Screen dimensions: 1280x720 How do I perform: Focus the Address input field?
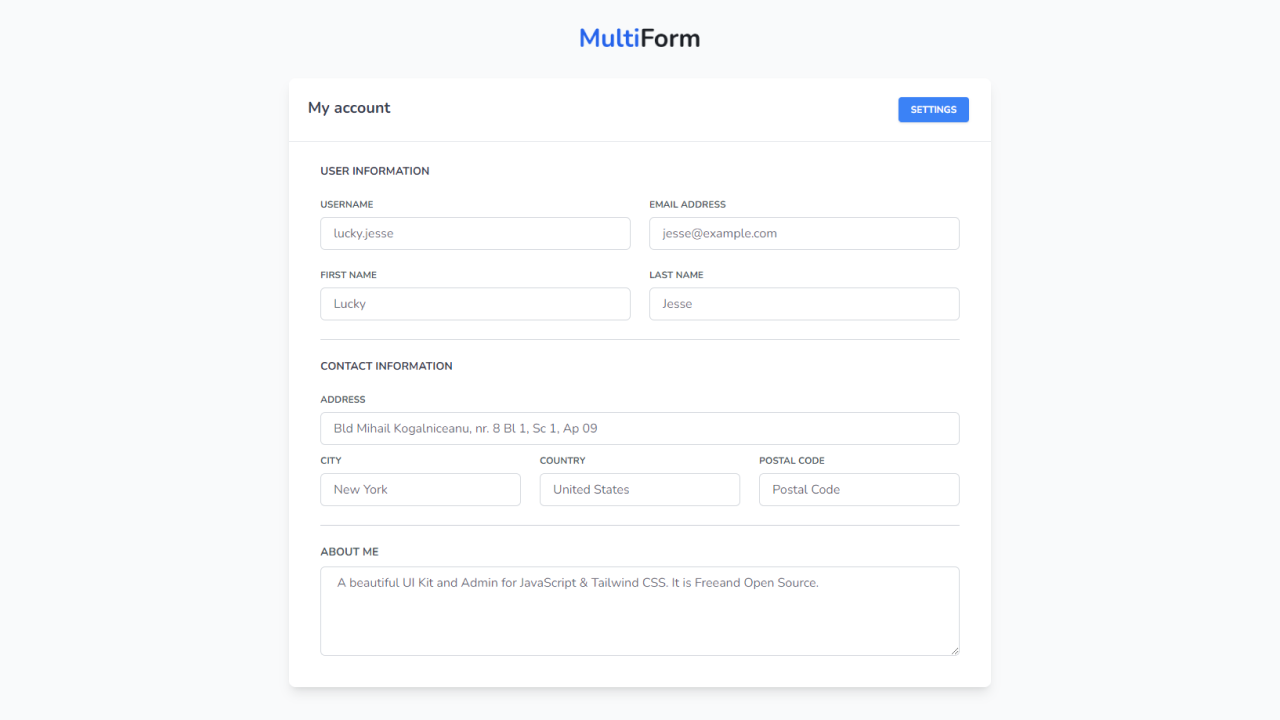pos(639,428)
